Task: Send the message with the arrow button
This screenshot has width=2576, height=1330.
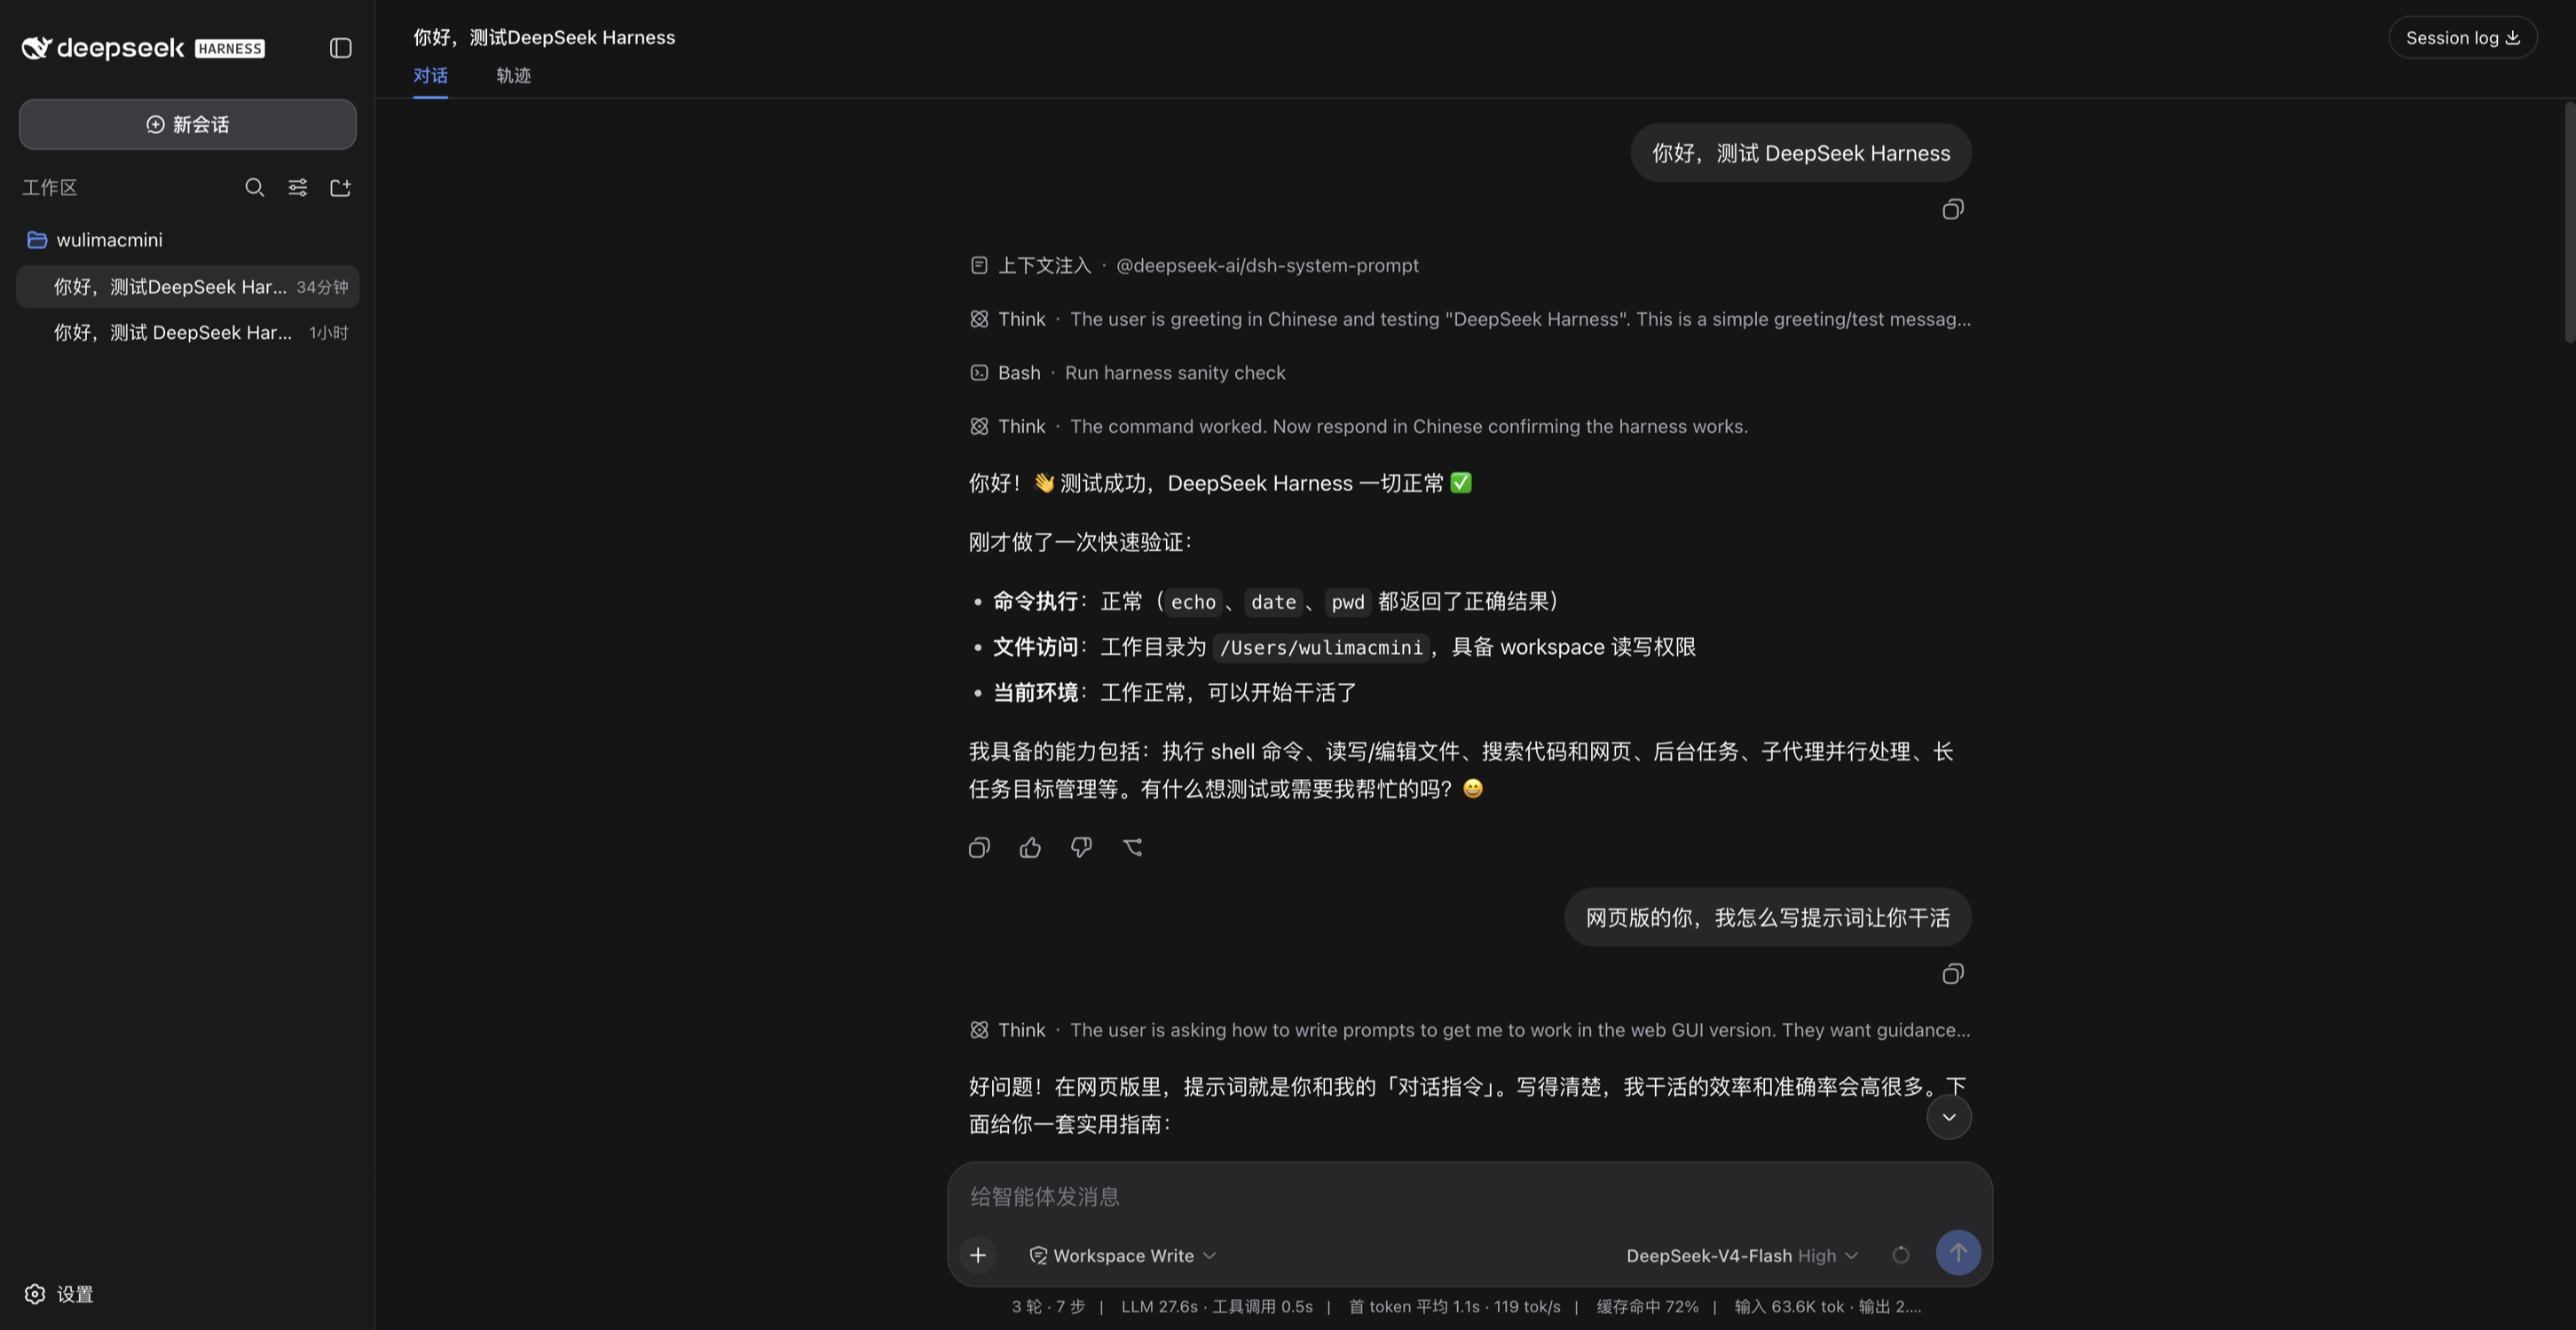Action: pos(1958,1252)
